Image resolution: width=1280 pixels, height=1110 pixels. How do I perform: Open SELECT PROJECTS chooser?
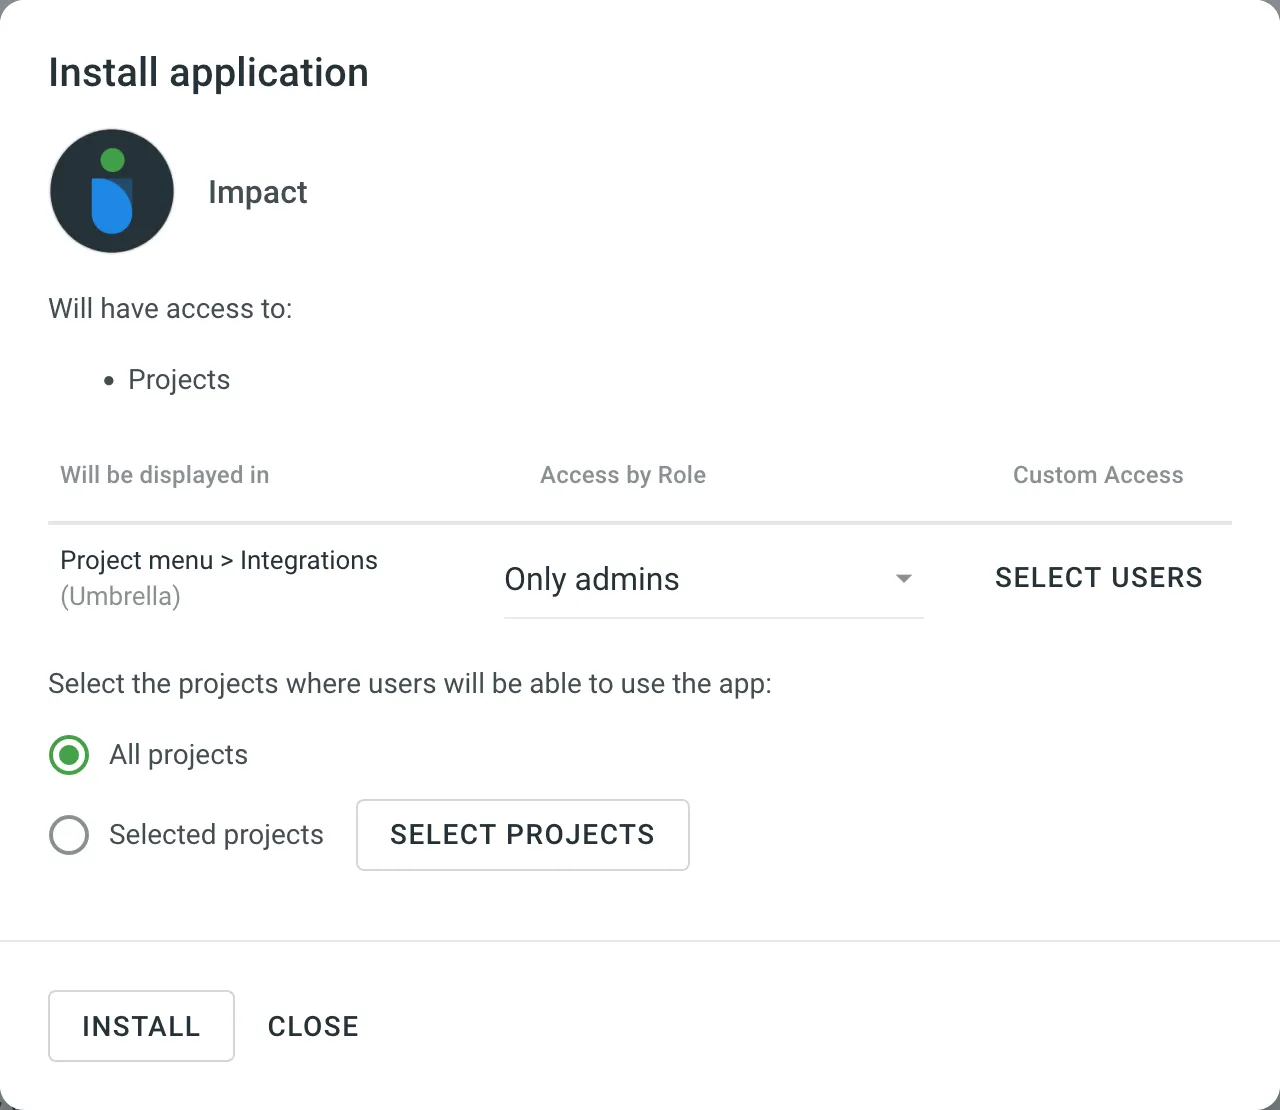522,835
